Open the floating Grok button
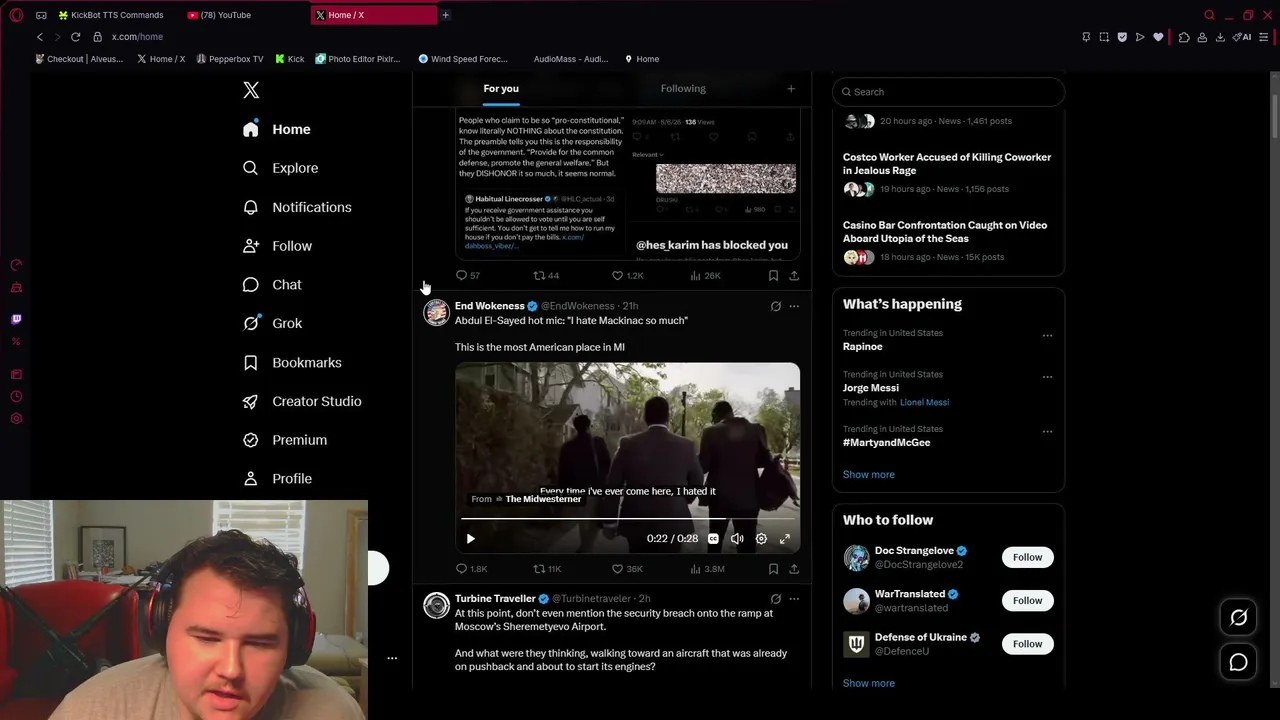1280x720 pixels. 1238,618
